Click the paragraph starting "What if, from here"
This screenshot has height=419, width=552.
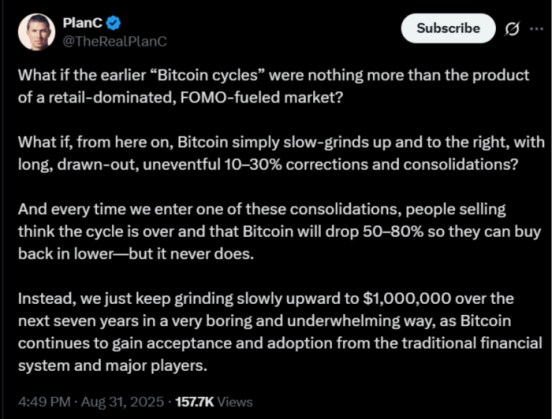click(x=281, y=153)
